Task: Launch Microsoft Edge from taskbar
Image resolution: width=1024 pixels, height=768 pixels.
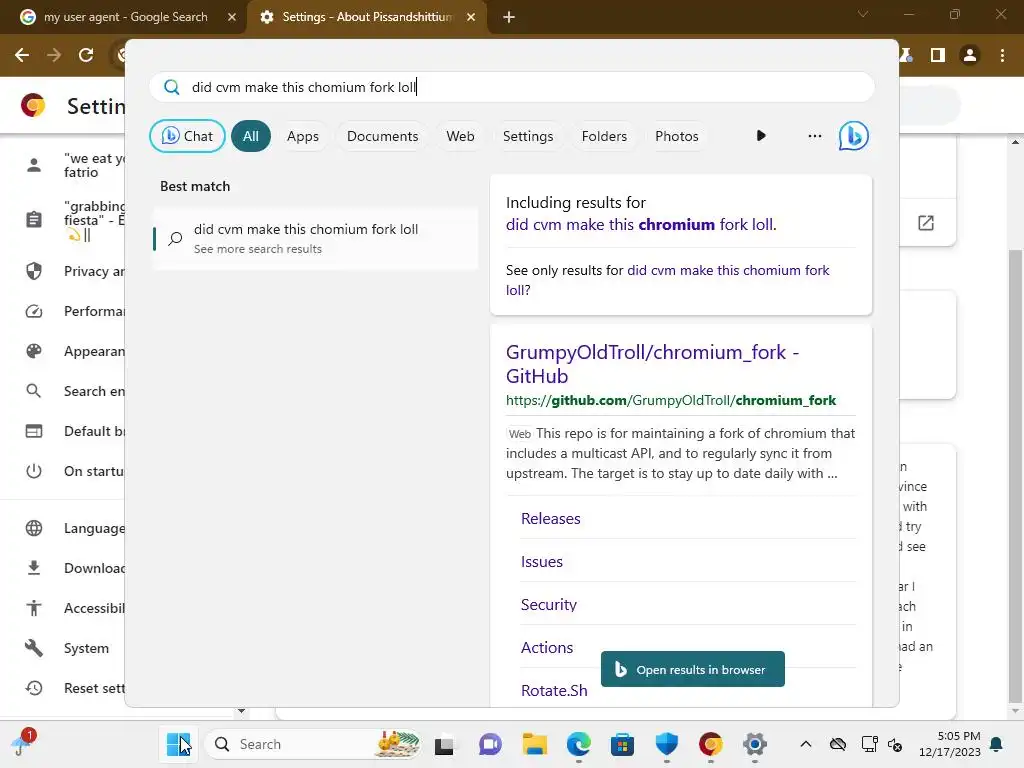Action: click(579, 744)
